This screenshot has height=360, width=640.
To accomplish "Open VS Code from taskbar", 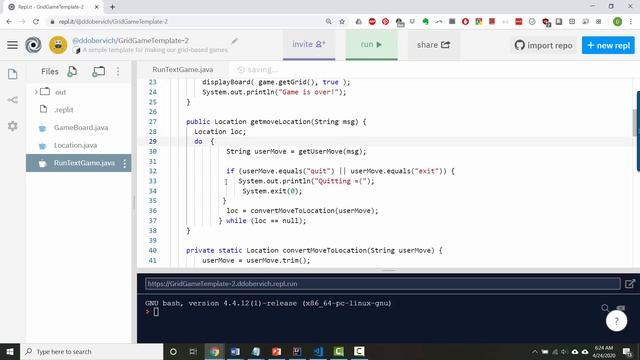I will coord(318,351).
